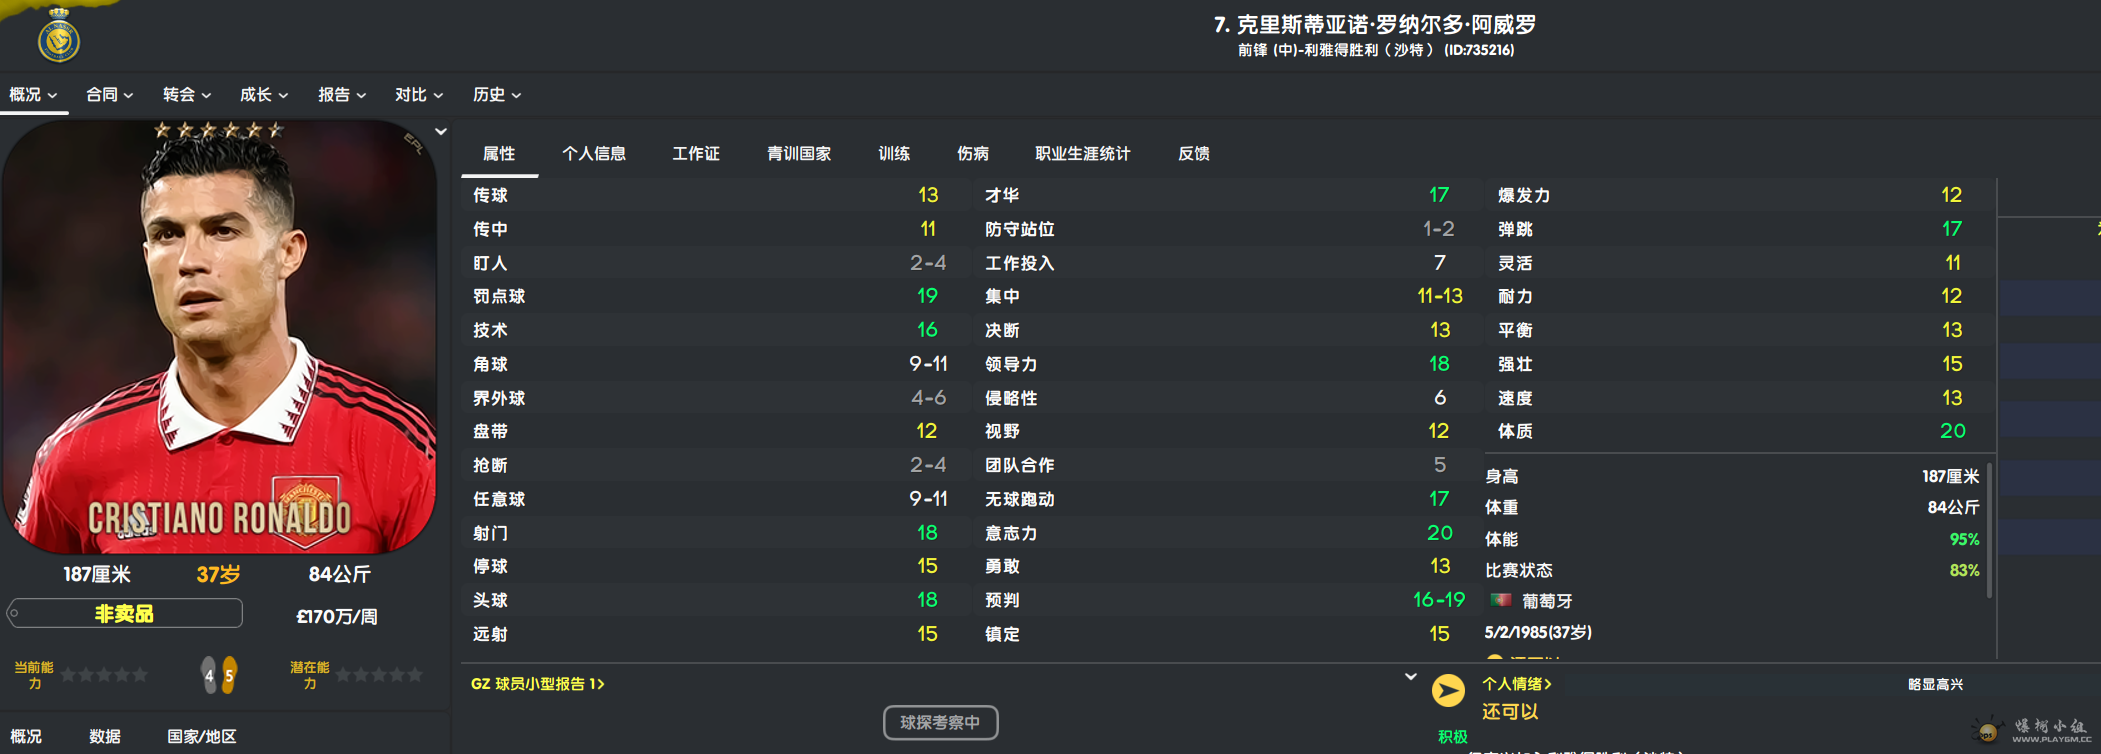The width and height of the screenshot is (2101, 754).
Task: Click the Al Nassr club badge
Action: (x=59, y=38)
